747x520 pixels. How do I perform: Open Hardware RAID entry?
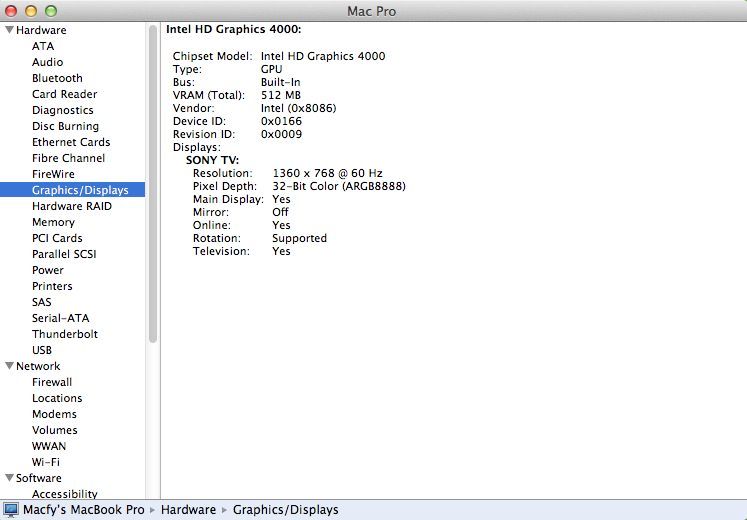pos(71,206)
